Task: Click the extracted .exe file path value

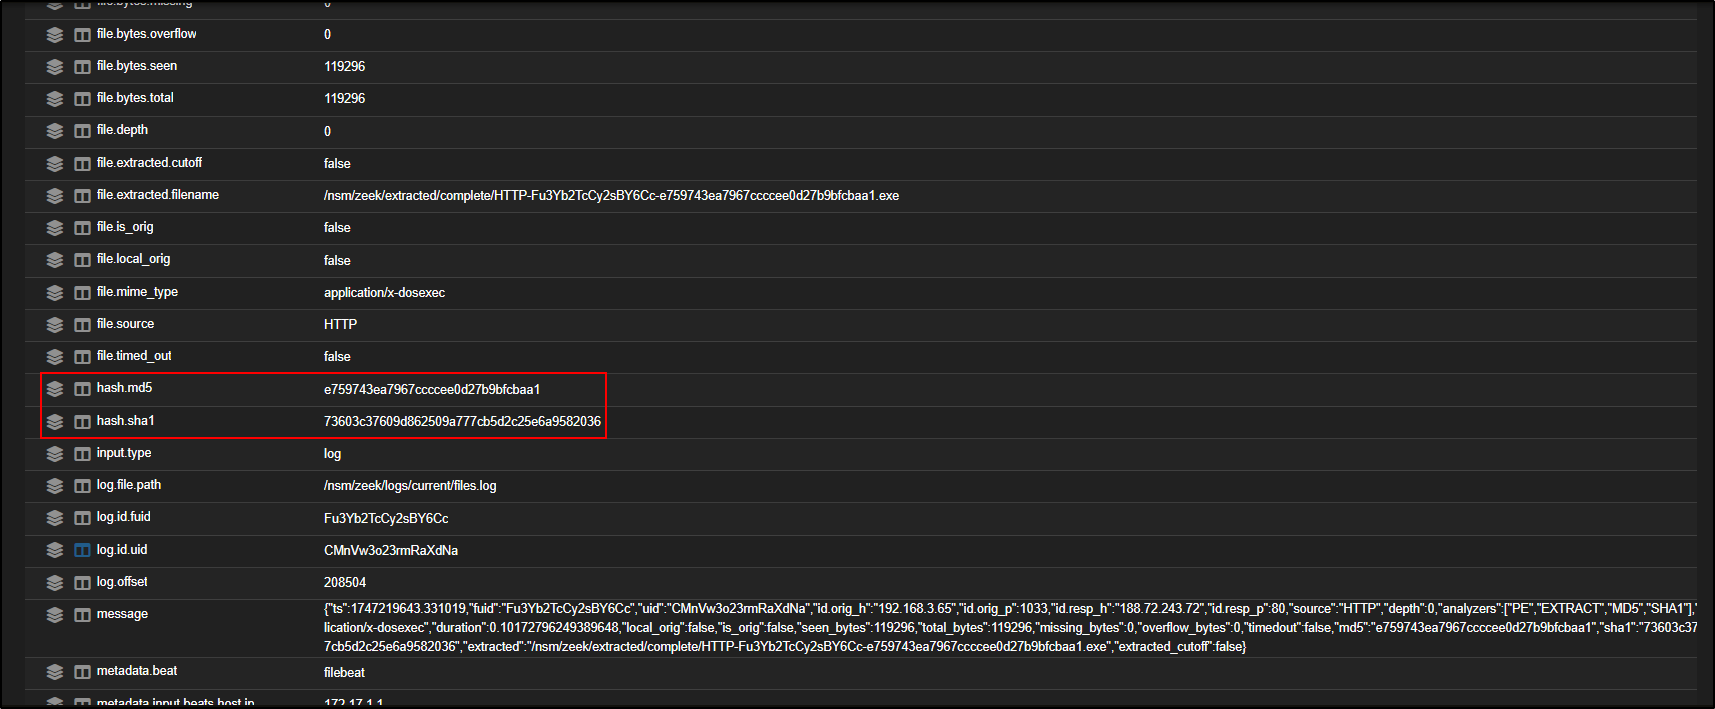Action: 610,195
